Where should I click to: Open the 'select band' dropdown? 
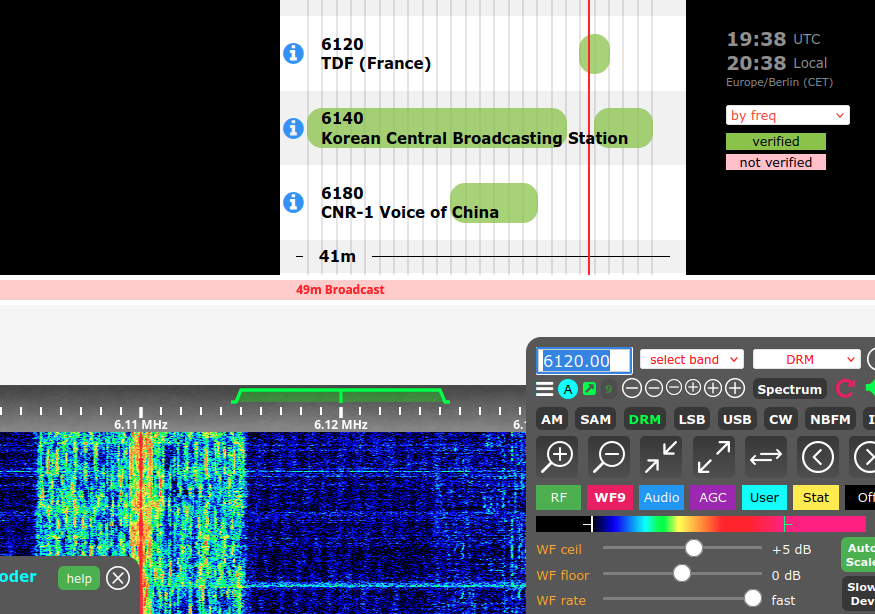tap(692, 359)
